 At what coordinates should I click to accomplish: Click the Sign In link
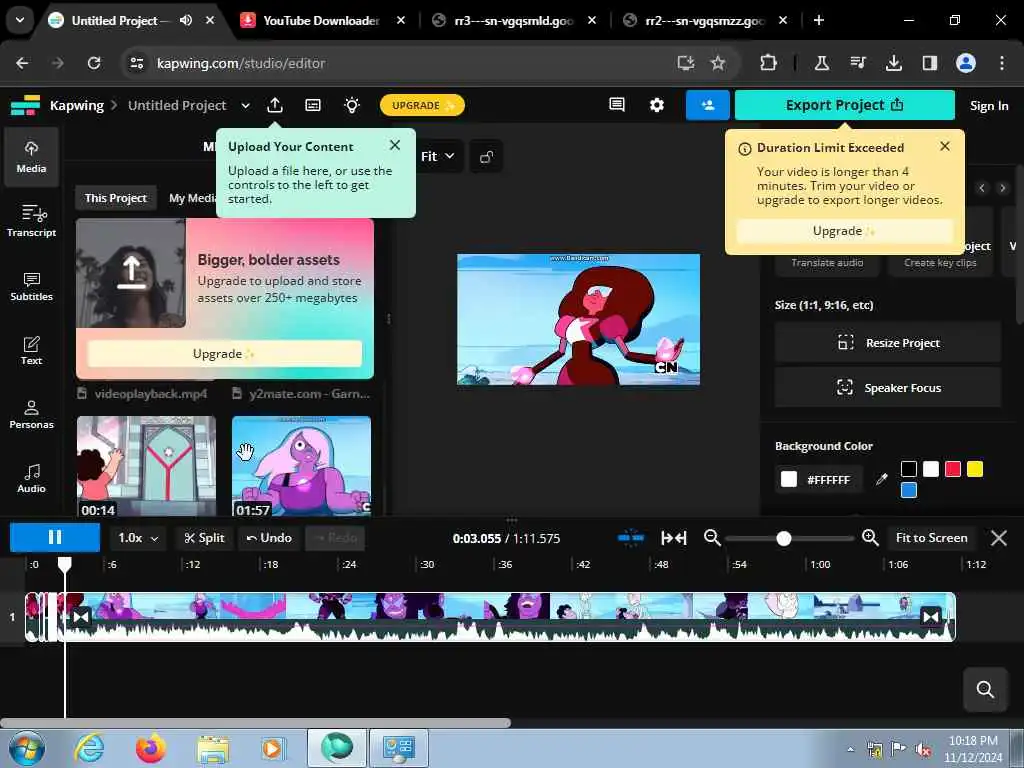tap(989, 106)
